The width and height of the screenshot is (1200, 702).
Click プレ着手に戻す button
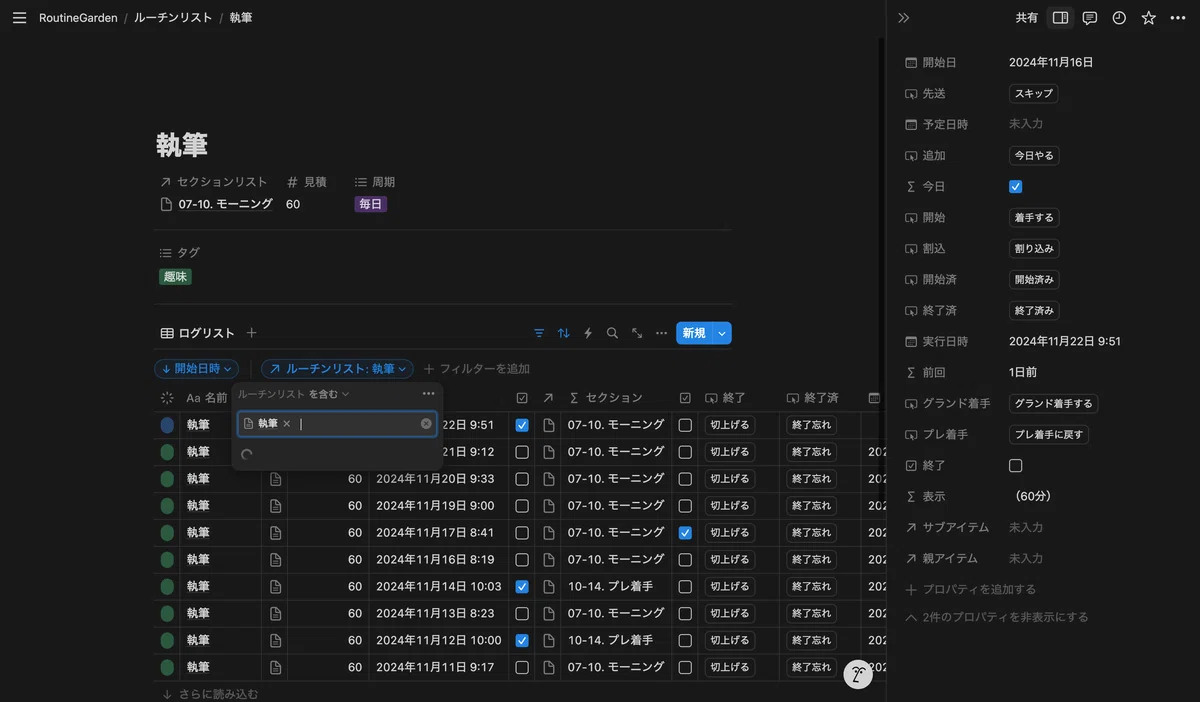(x=1049, y=434)
